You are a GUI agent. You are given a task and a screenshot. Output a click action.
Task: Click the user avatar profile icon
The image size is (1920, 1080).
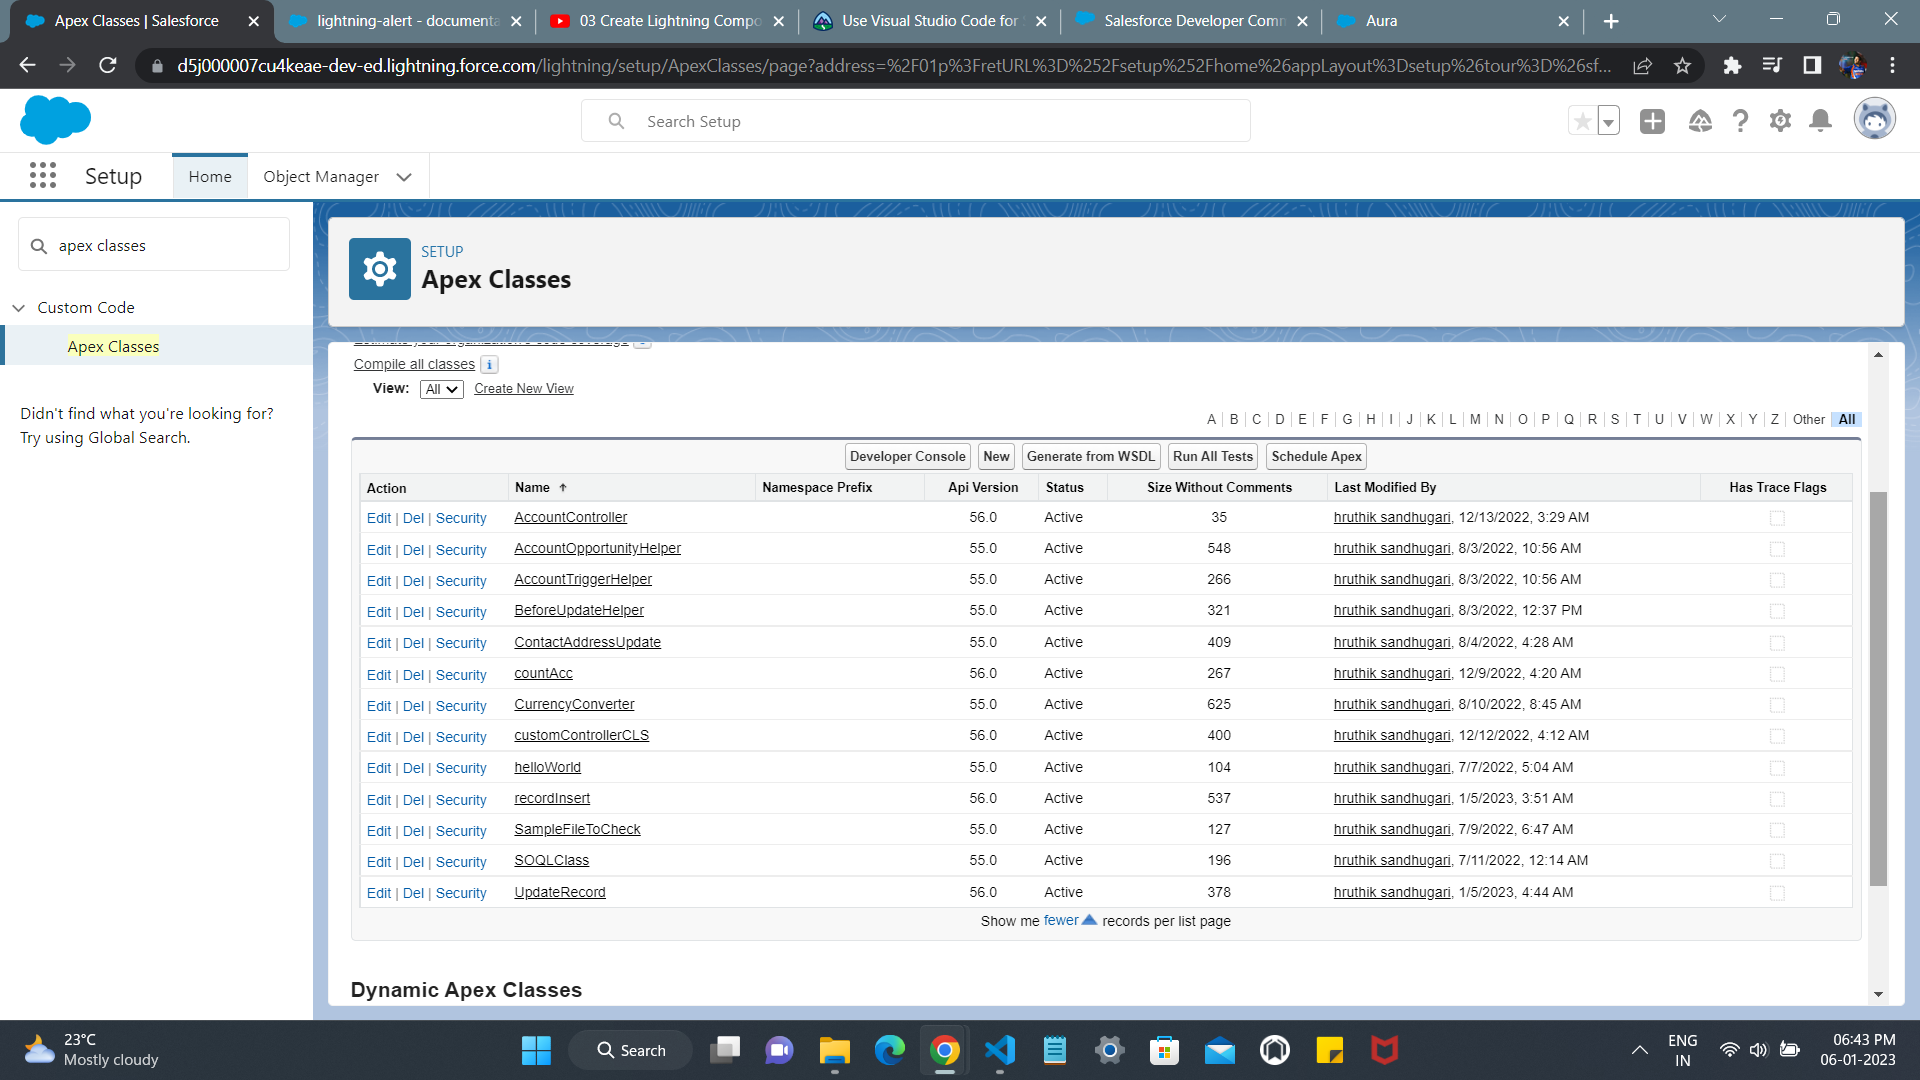(x=1874, y=120)
